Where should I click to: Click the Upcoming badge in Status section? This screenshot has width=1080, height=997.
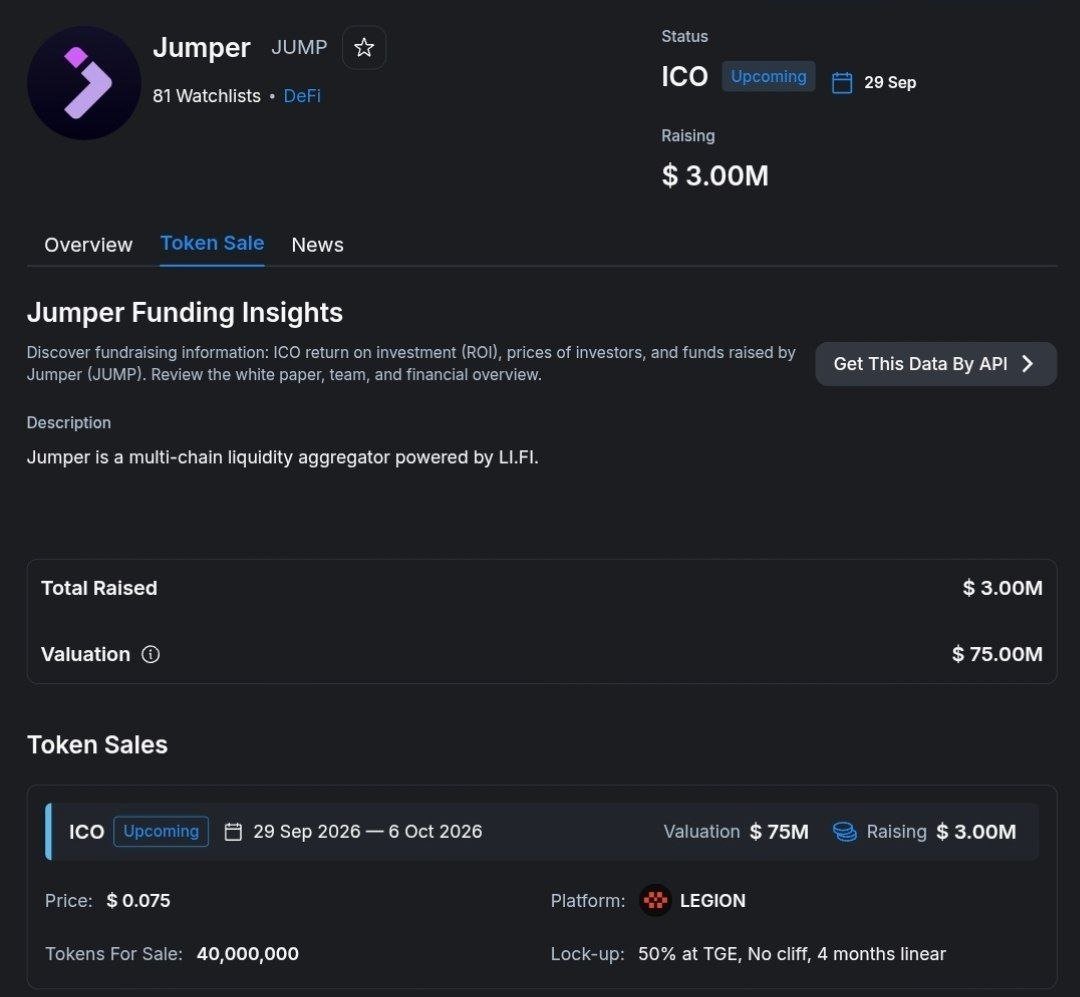[768, 76]
